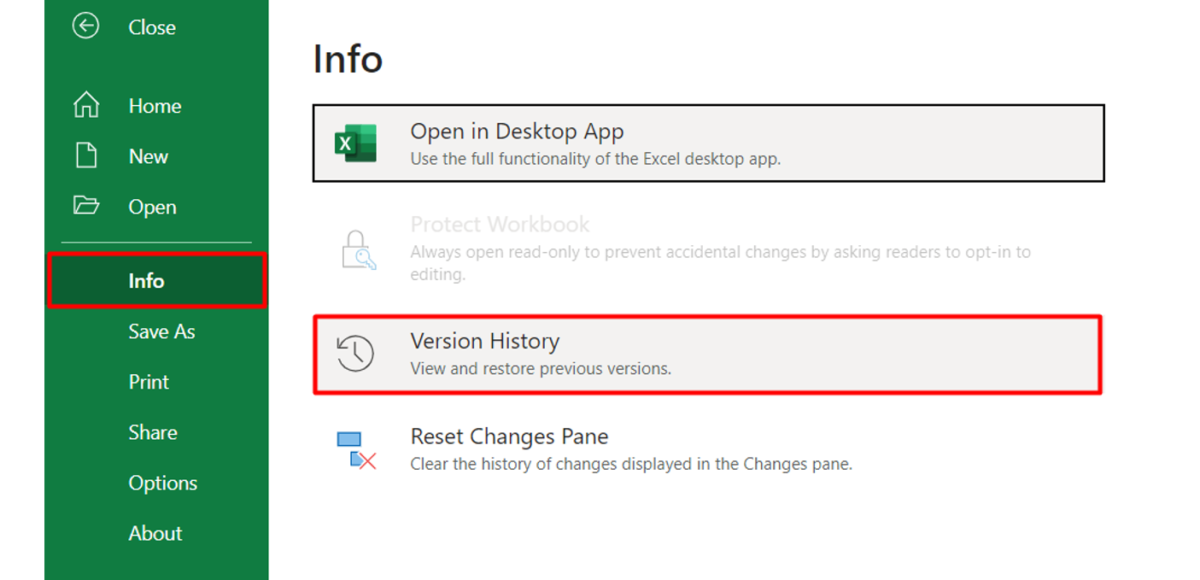Viewport: 1200px width, 580px height.
Task: Click the New blank document icon
Action: pos(87,156)
